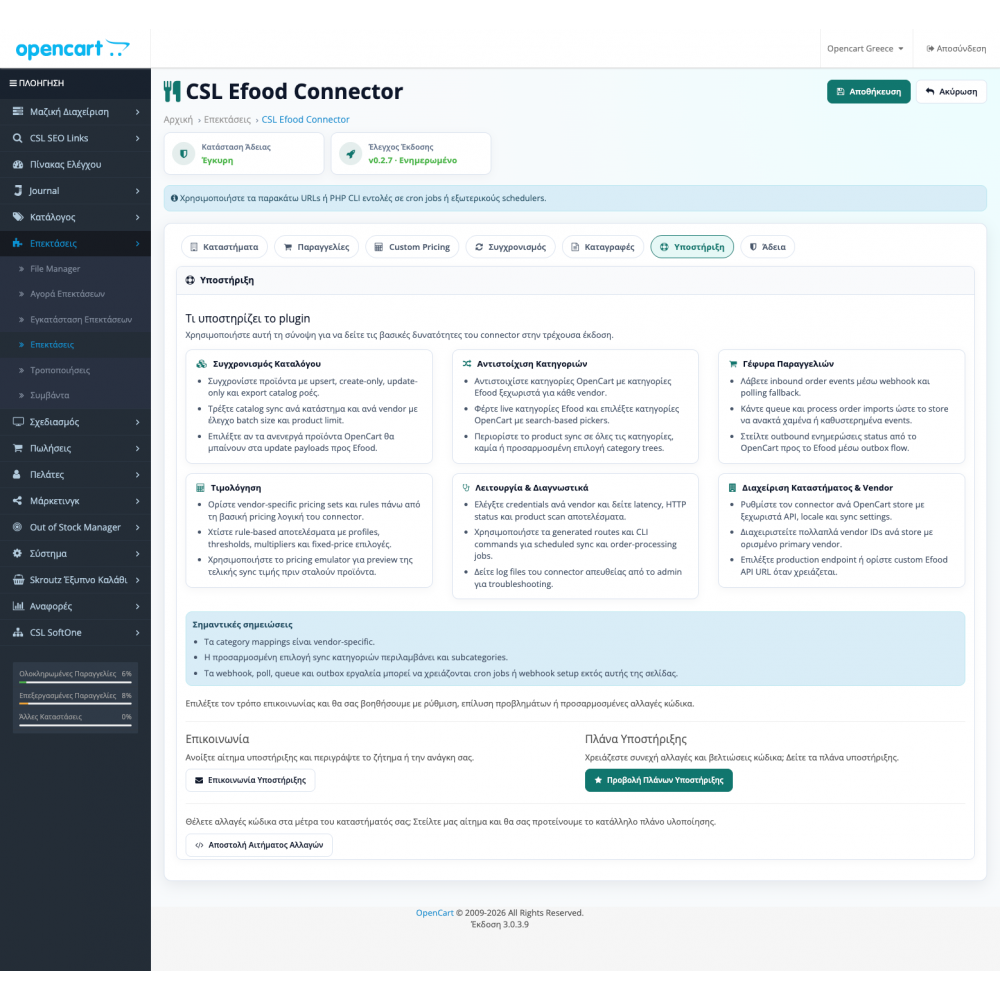Log out via Αποσύνδεση link
The image size is (1000, 1000).
(956, 48)
